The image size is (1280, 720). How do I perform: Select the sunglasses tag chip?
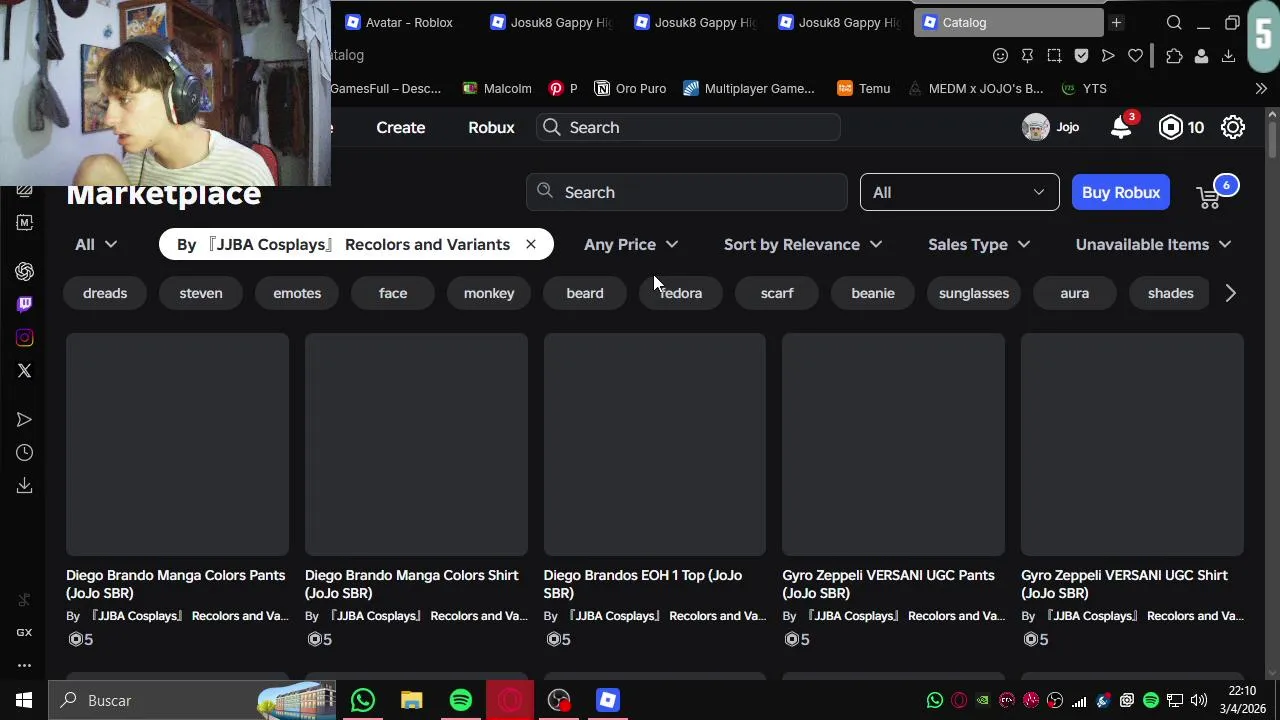974,293
